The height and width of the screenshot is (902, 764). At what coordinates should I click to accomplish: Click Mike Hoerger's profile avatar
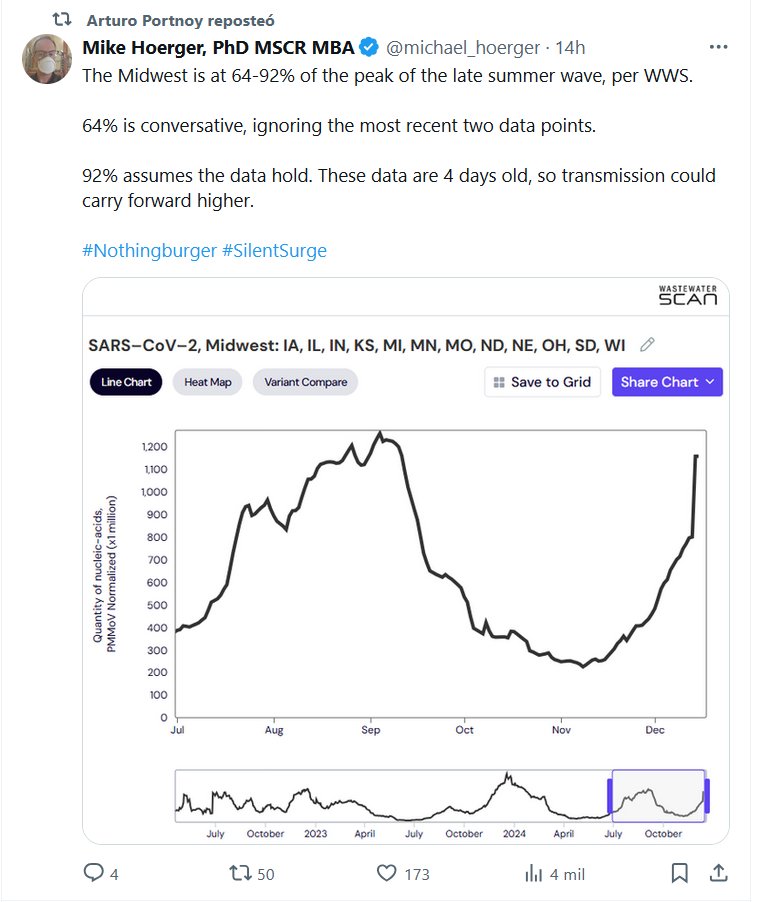coord(47,59)
